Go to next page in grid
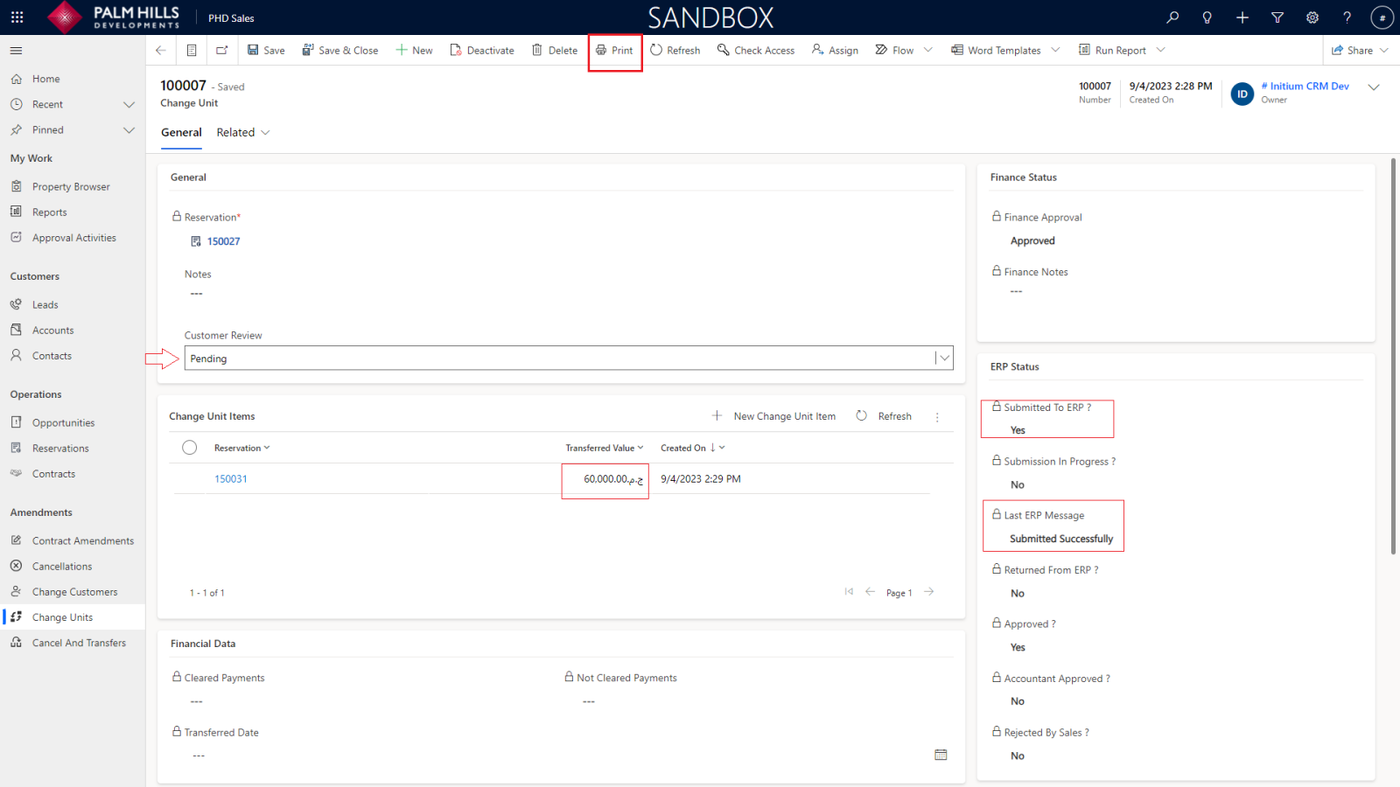 pyautogui.click(x=929, y=592)
